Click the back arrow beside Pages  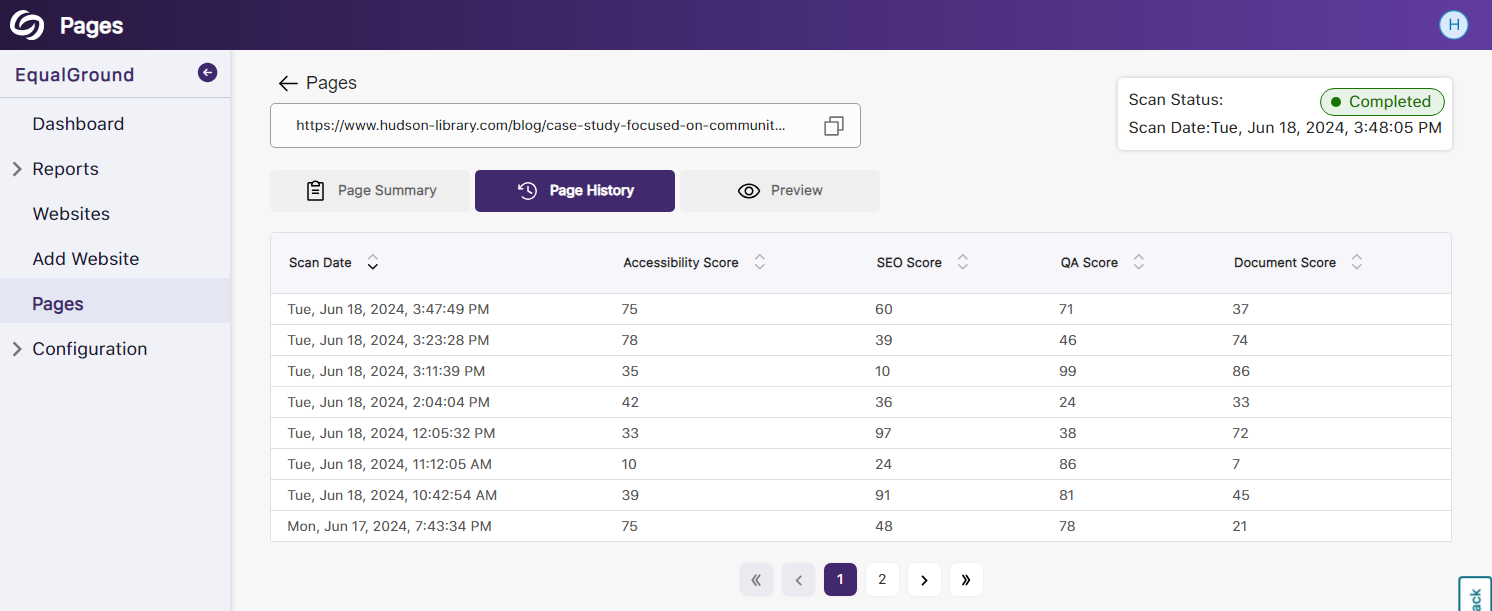tap(288, 83)
